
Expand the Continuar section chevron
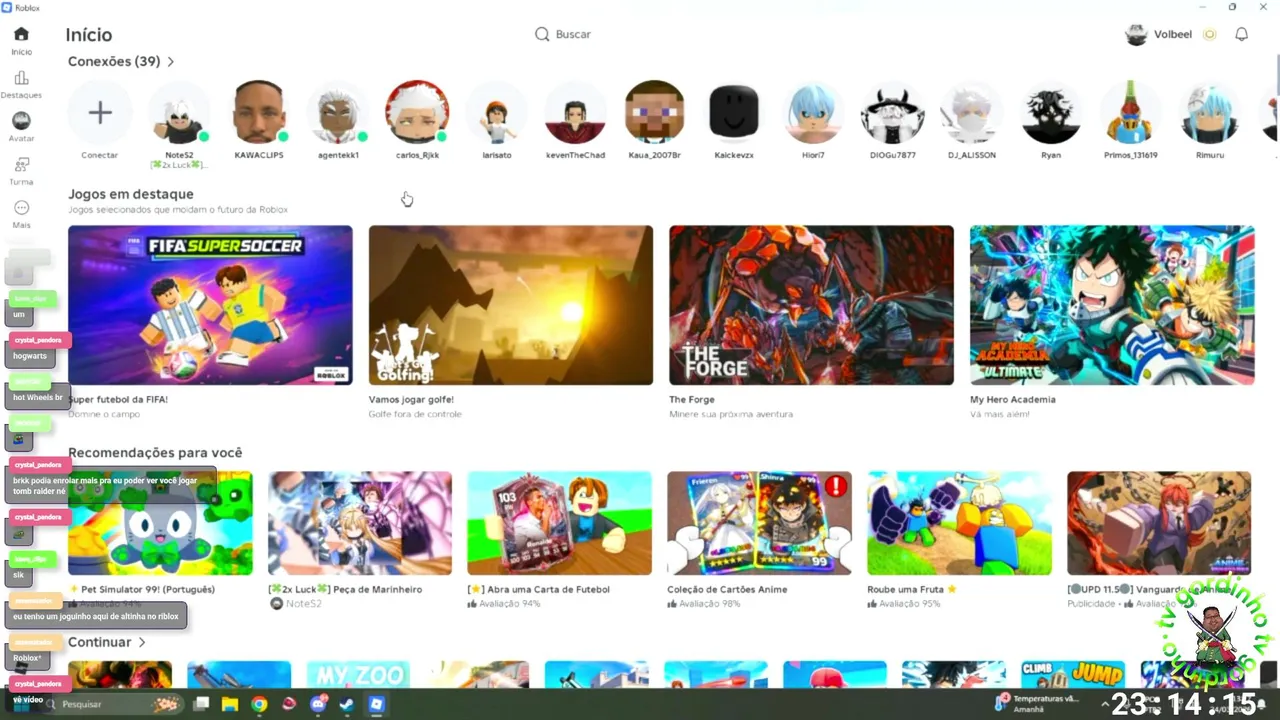142,642
